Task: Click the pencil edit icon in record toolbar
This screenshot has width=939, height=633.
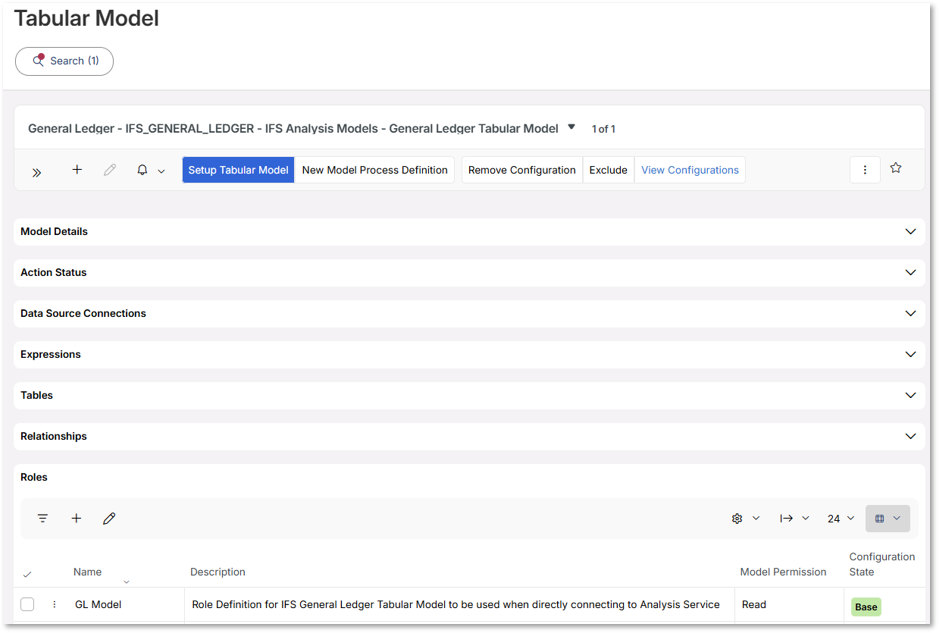Action: 110,170
